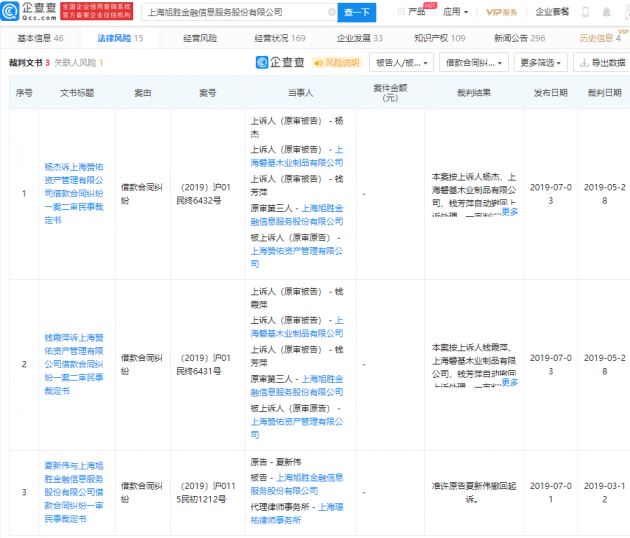The image size is (630, 538).
Task: Switch to 法律风险 tab
Action: (x=120, y=38)
